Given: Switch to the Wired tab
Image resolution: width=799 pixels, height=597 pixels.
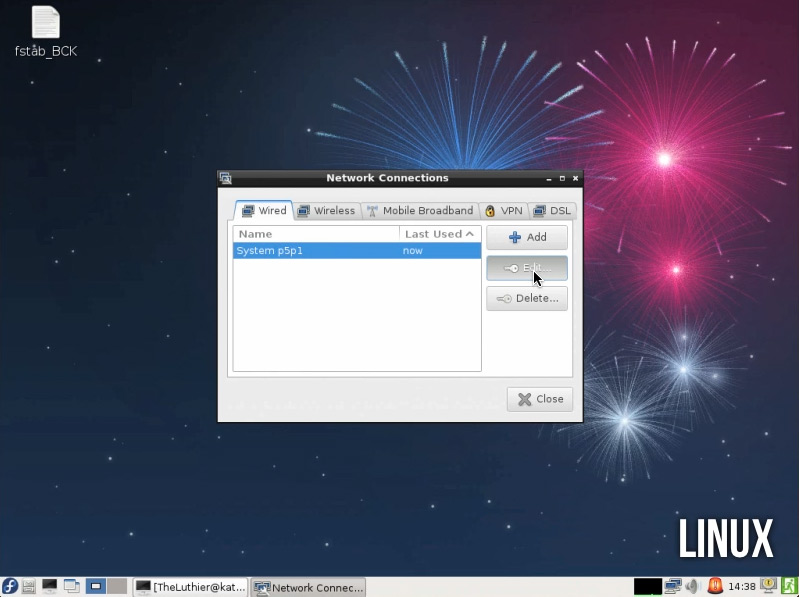Looking at the screenshot, I should 264,210.
